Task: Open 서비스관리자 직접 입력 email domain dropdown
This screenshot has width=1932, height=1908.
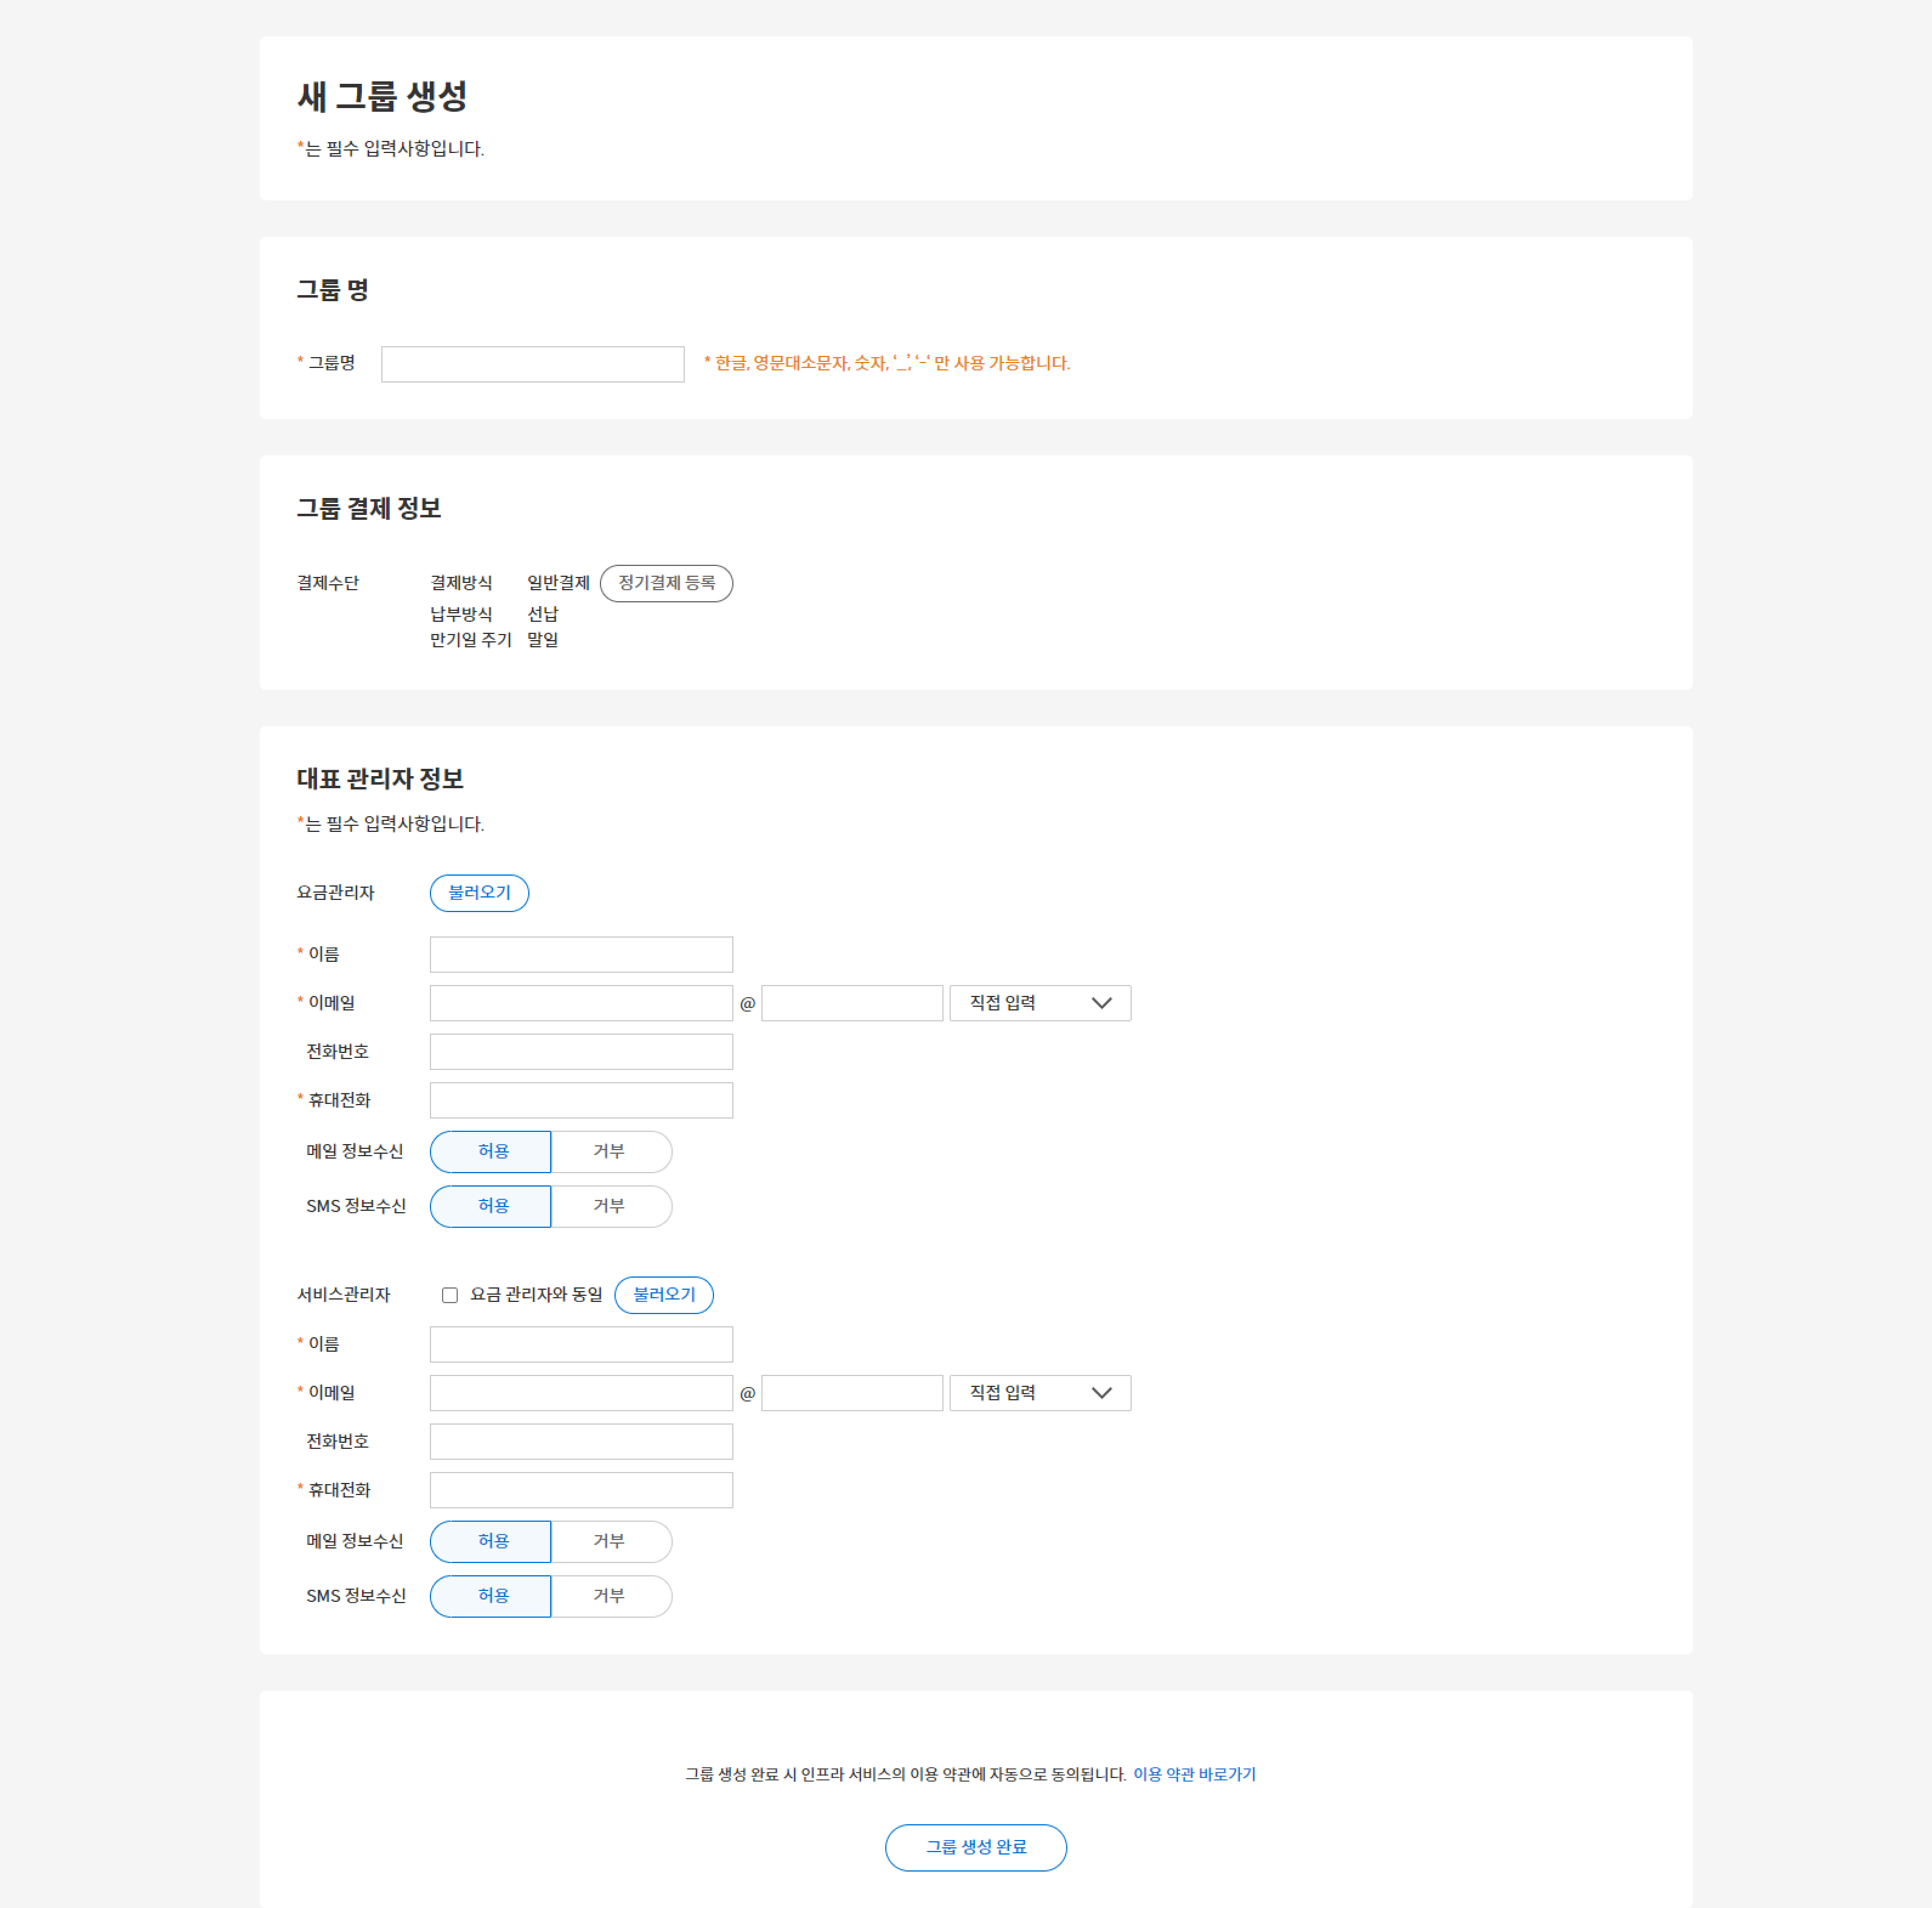Action: [1040, 1393]
